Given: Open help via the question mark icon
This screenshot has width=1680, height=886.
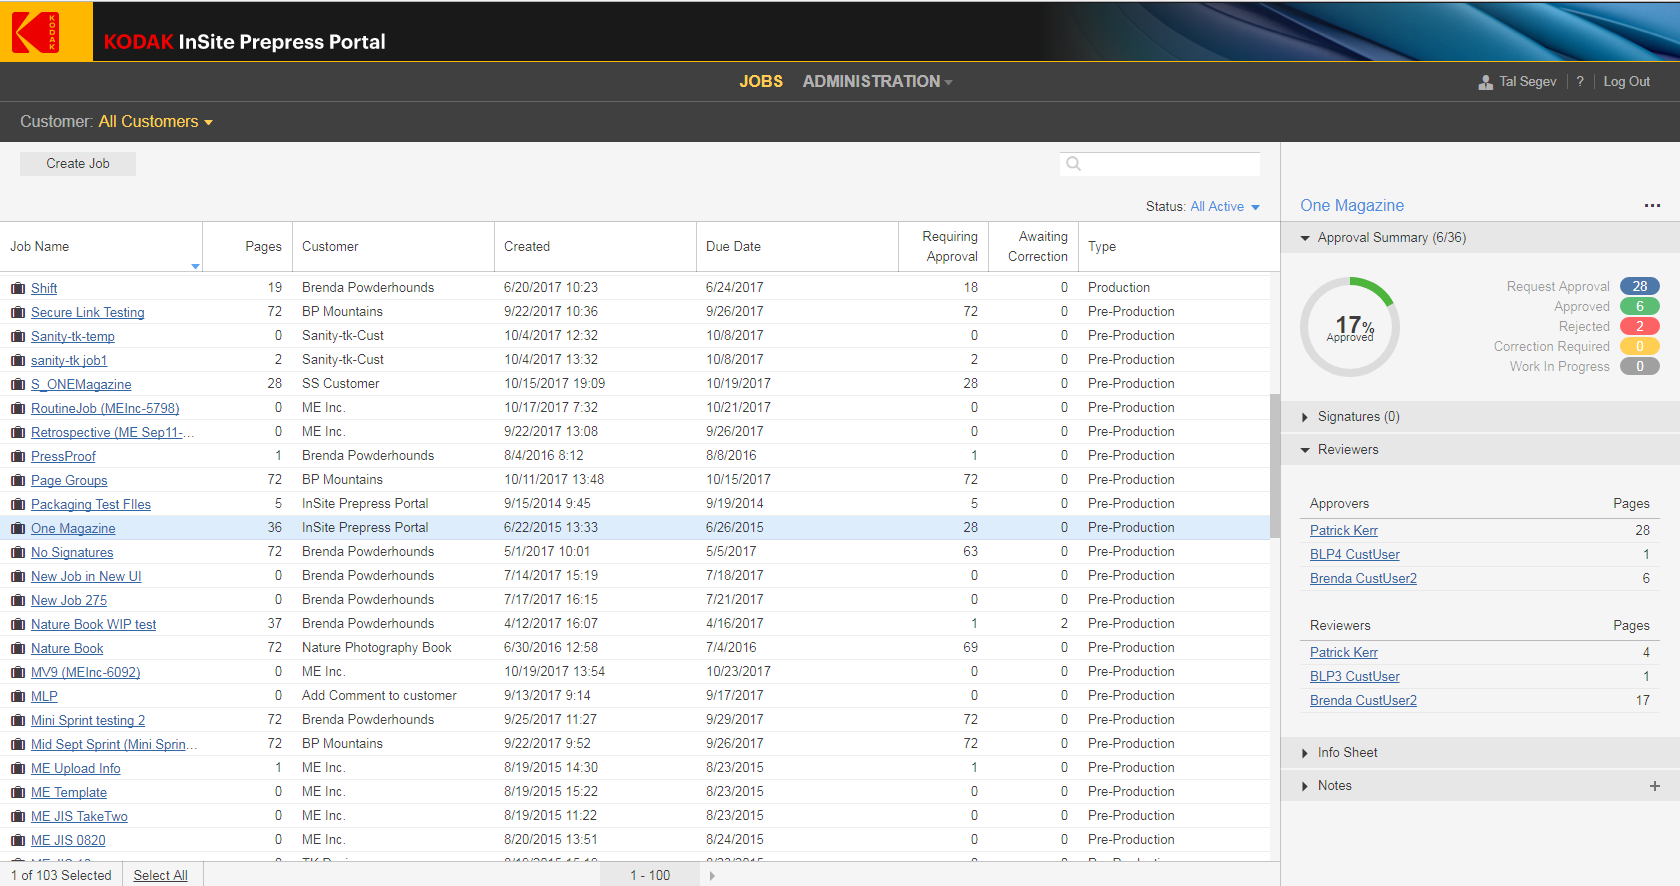Looking at the screenshot, I should (1580, 82).
